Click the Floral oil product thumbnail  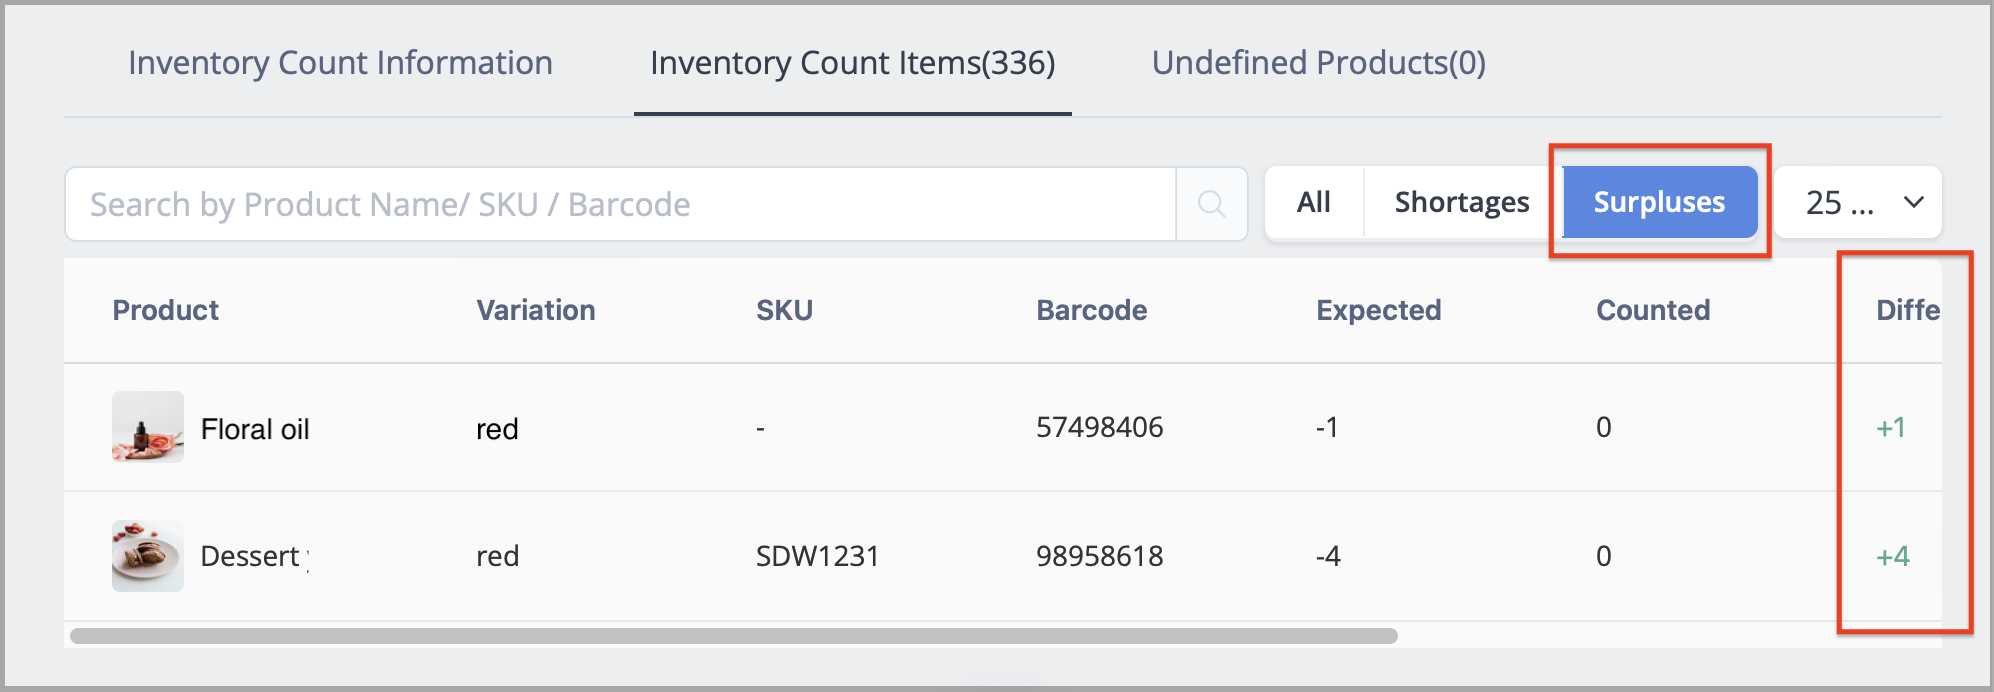[148, 427]
